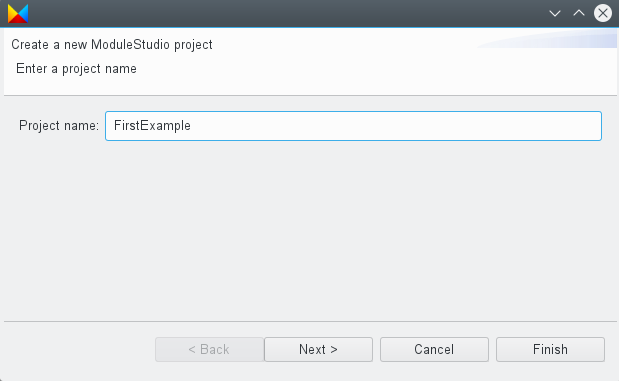Click the blue banner graphic in header
This screenshot has height=381, width=619.
[547, 39]
